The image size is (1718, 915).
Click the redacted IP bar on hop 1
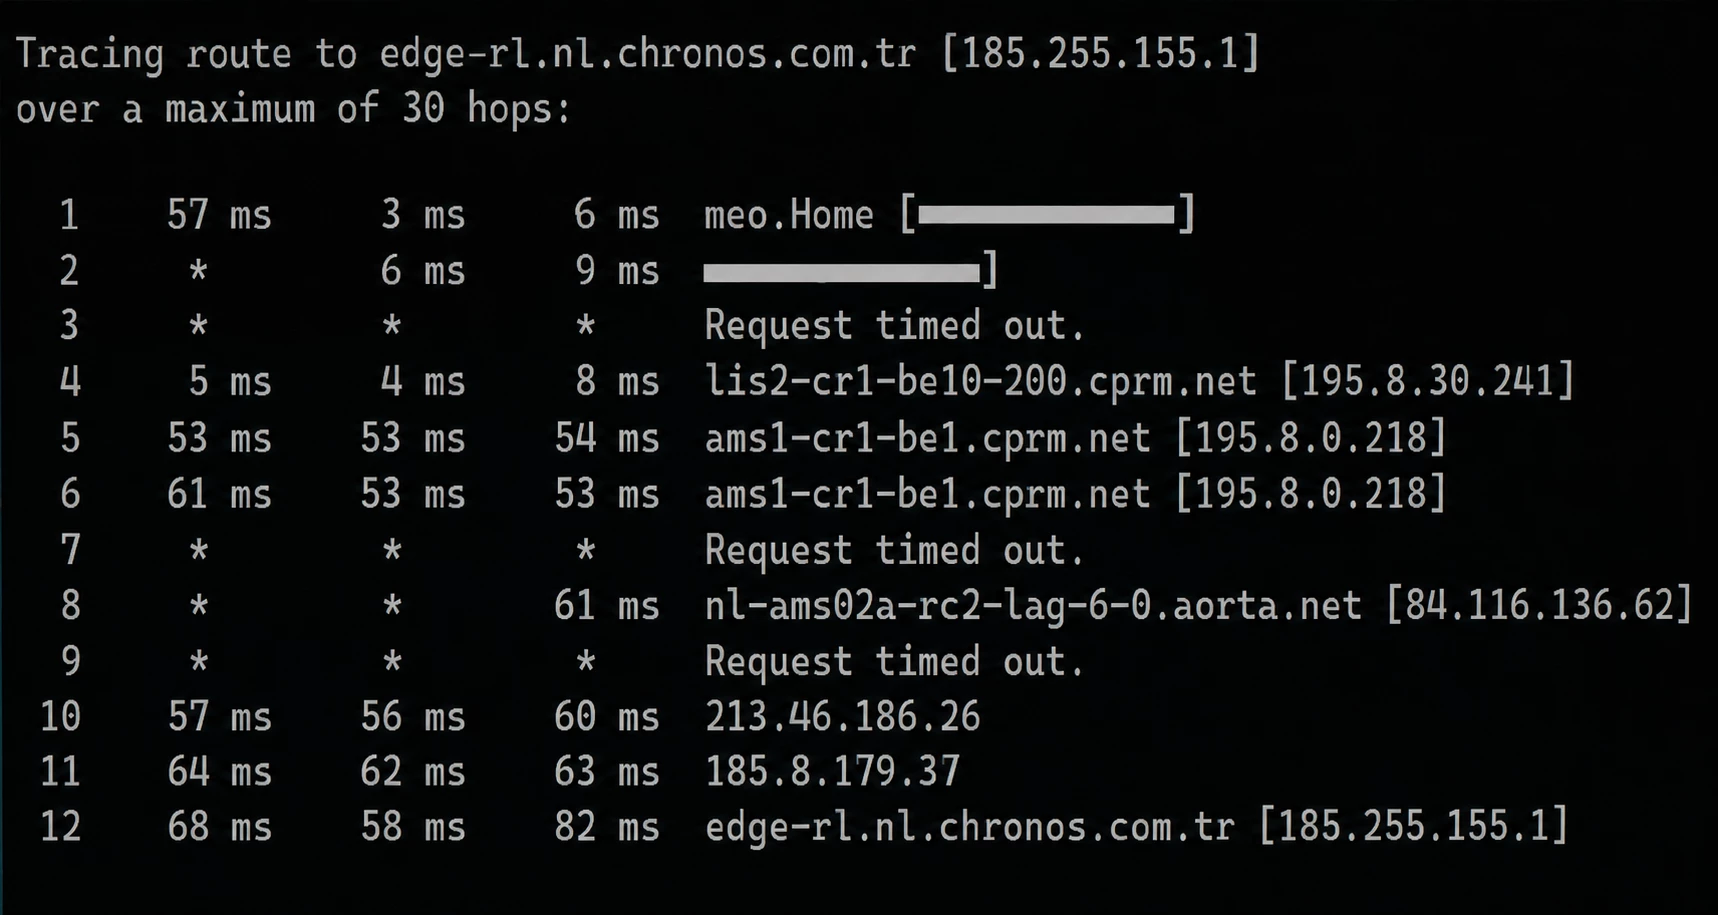1046,214
